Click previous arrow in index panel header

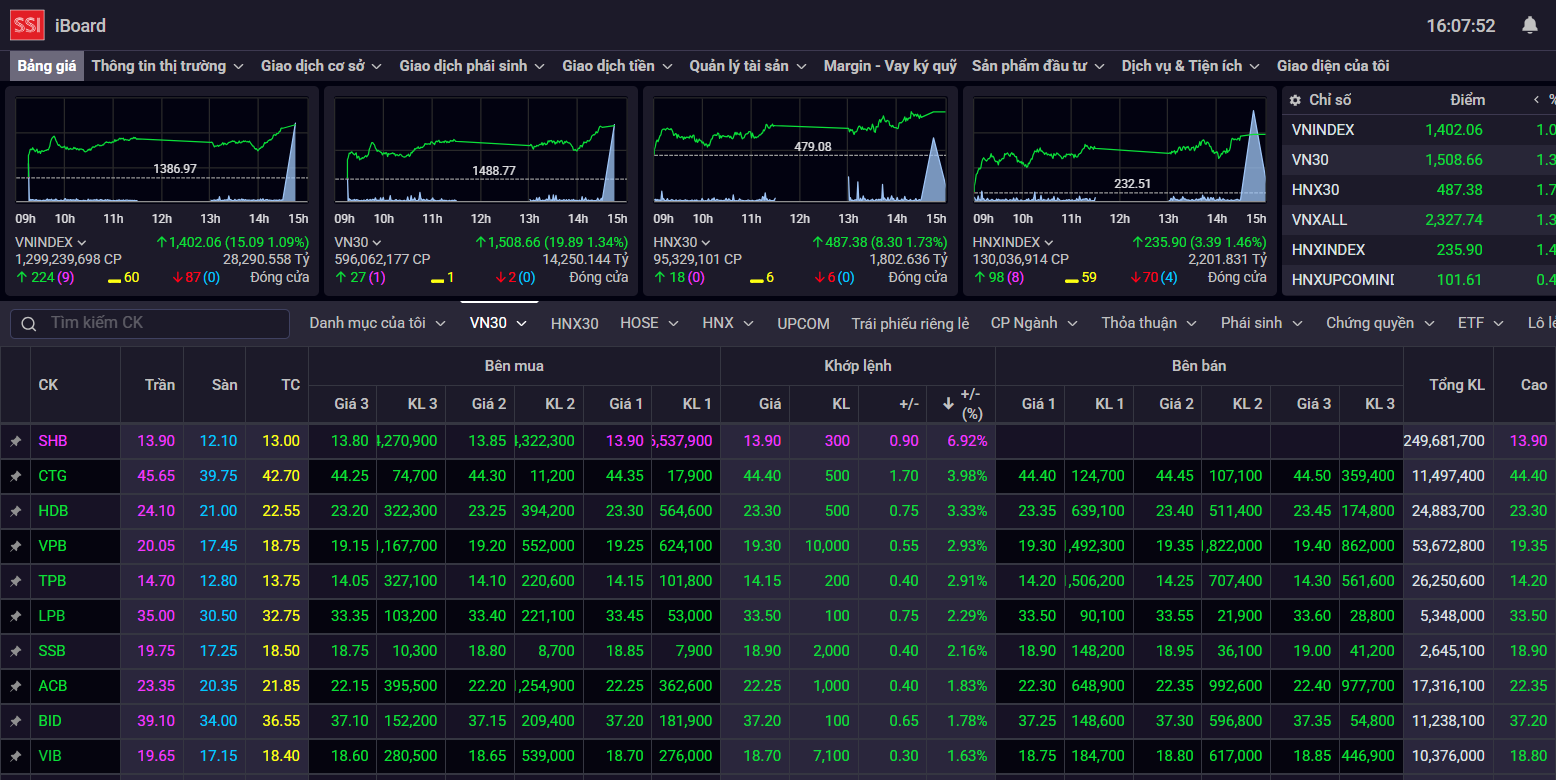click(1536, 100)
